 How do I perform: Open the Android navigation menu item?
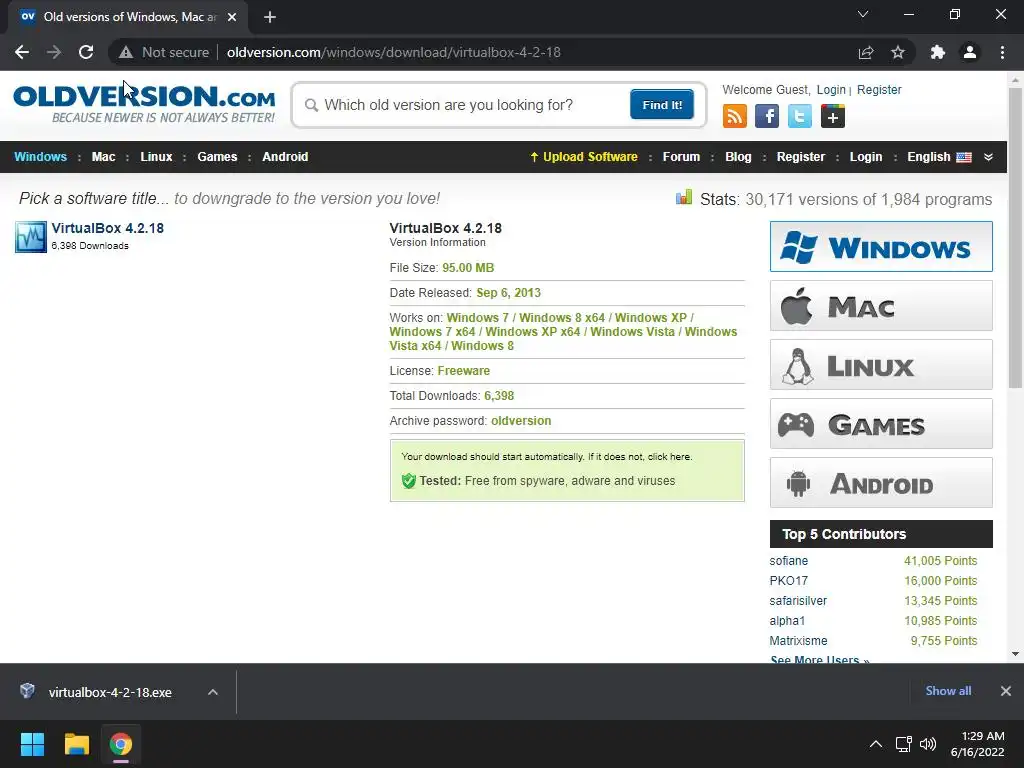285,157
